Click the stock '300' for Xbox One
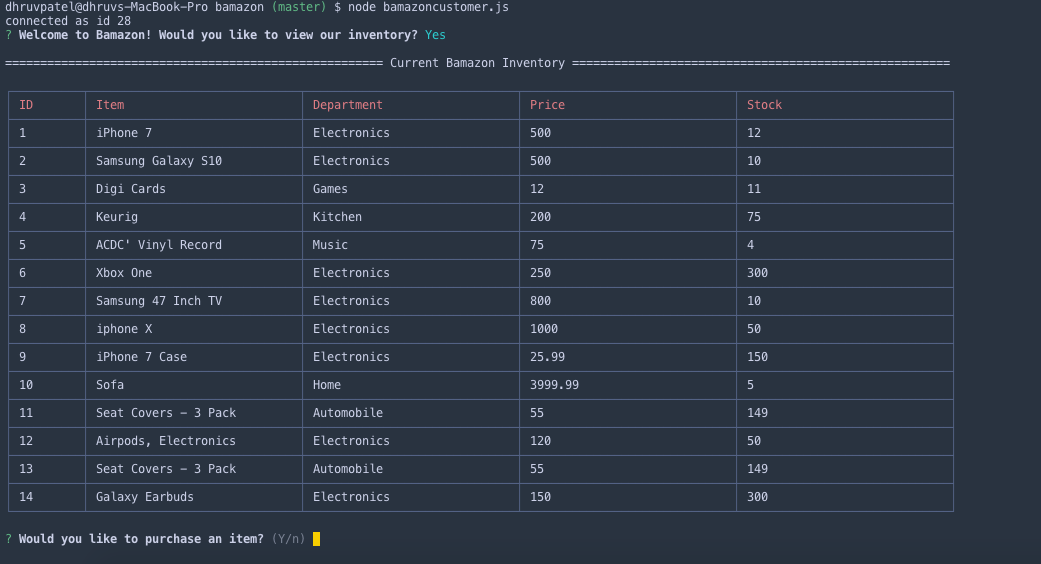 (758, 273)
